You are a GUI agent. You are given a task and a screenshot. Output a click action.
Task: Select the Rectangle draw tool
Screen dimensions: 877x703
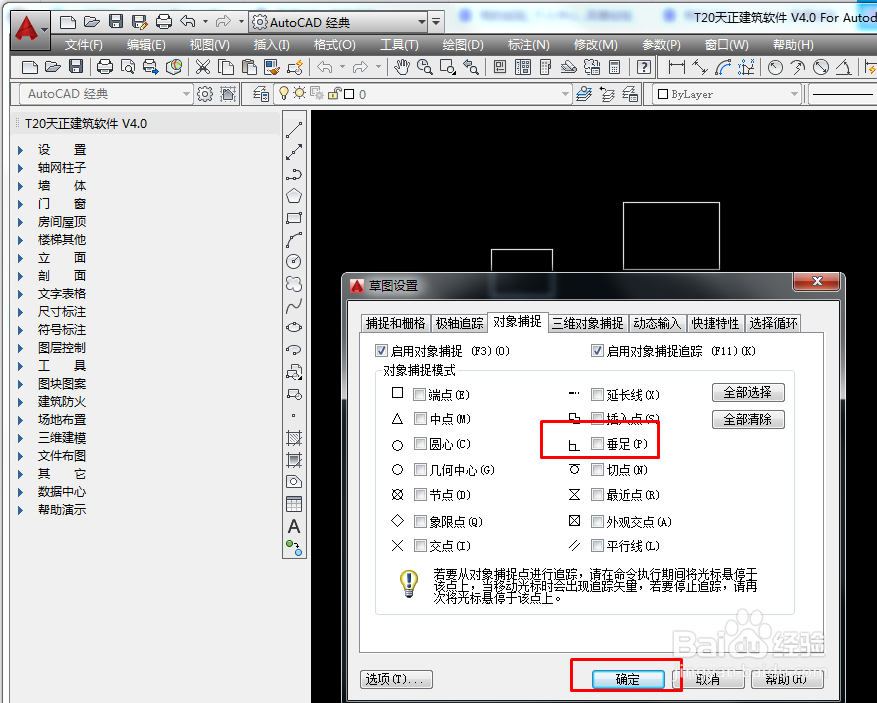point(294,218)
